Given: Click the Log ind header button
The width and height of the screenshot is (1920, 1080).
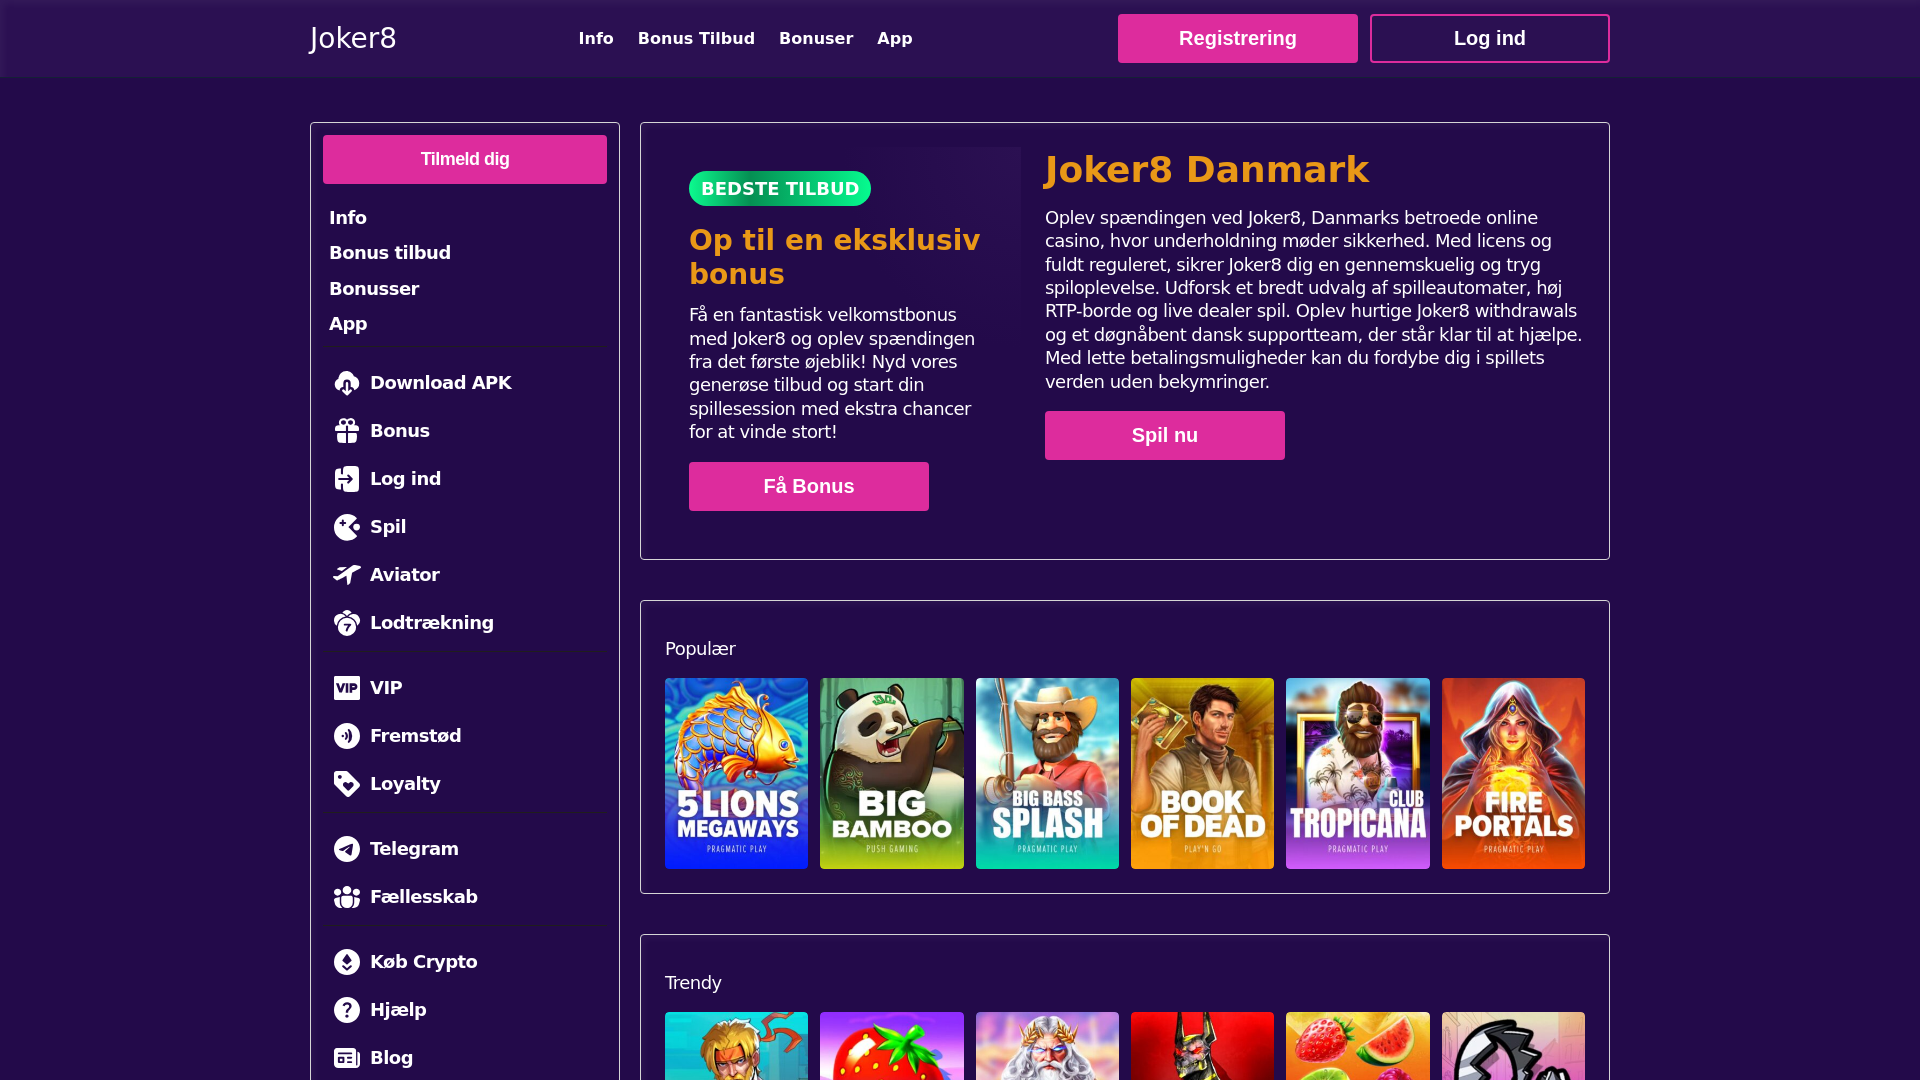Looking at the screenshot, I should (x=1490, y=38).
